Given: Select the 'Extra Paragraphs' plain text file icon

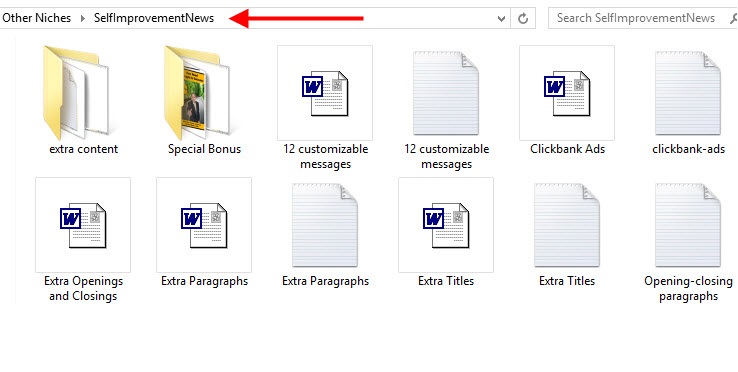Looking at the screenshot, I should pos(325,225).
